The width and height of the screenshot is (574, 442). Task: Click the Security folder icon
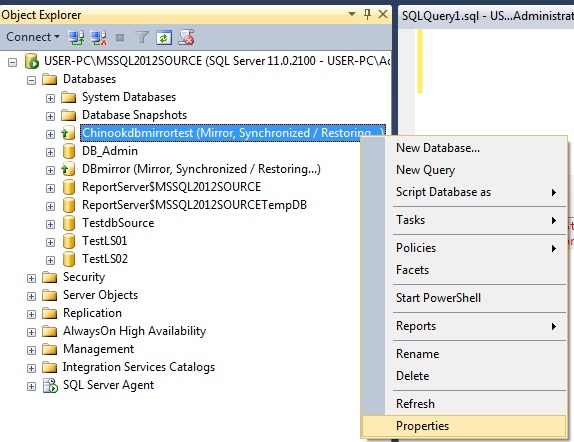pos(49,277)
